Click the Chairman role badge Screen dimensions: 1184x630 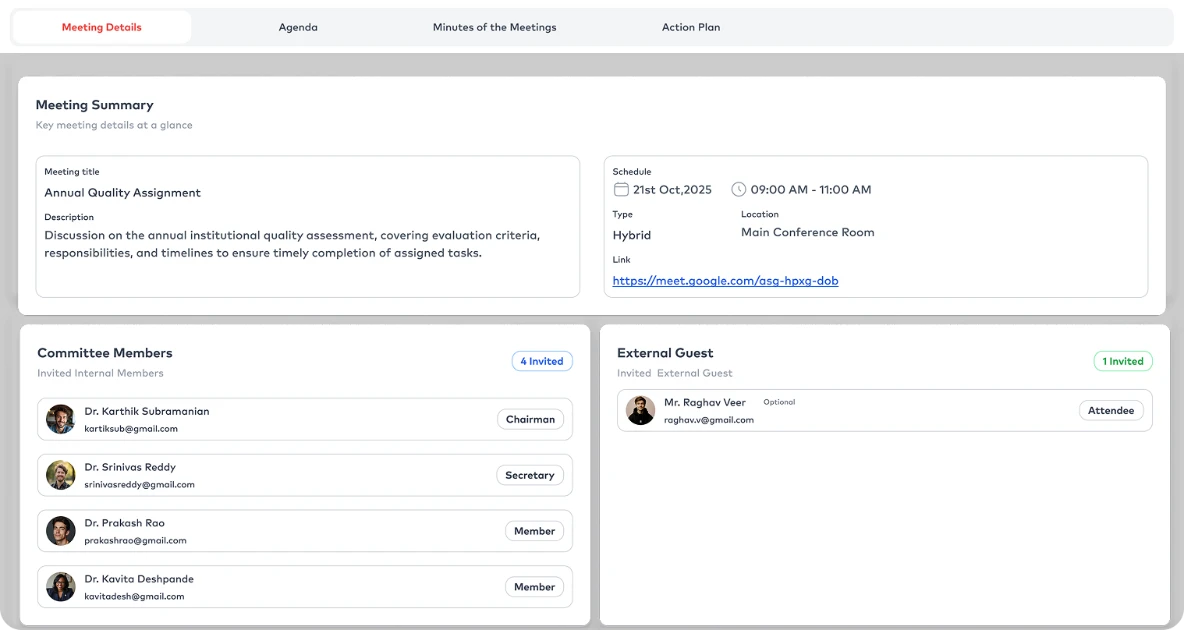pyautogui.click(x=530, y=420)
